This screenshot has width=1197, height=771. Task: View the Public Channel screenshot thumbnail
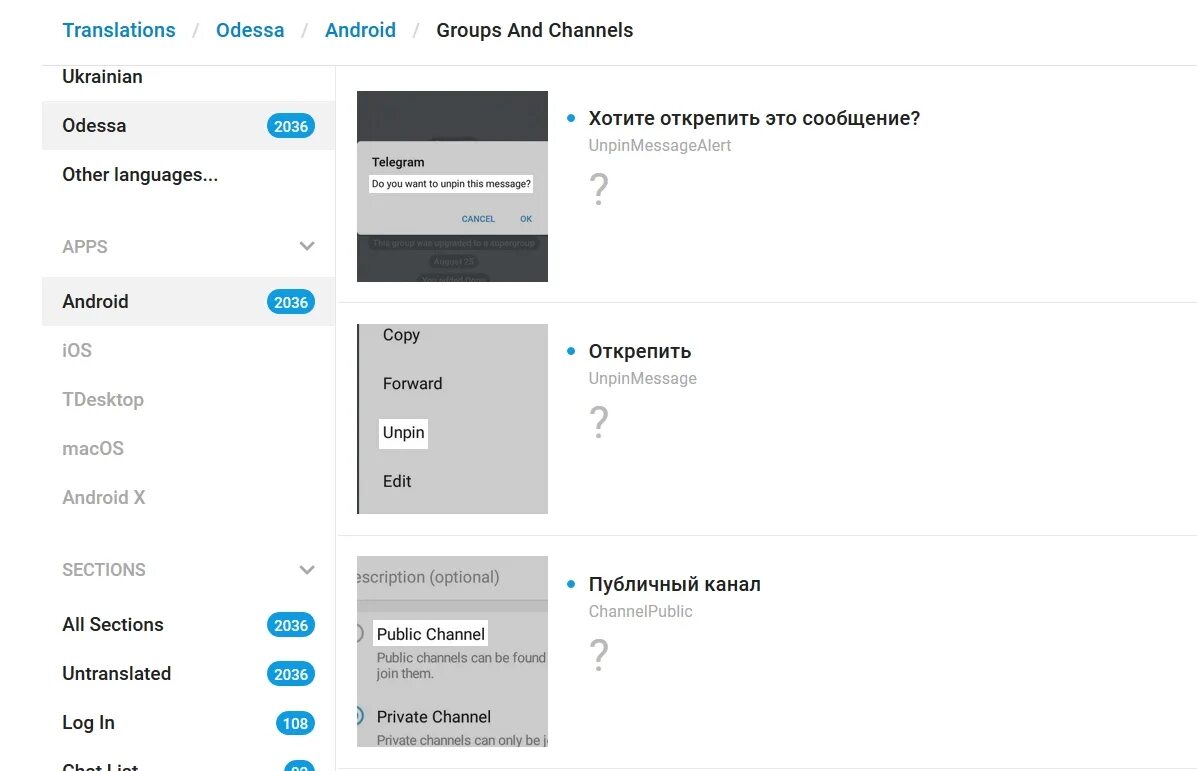[x=452, y=651]
